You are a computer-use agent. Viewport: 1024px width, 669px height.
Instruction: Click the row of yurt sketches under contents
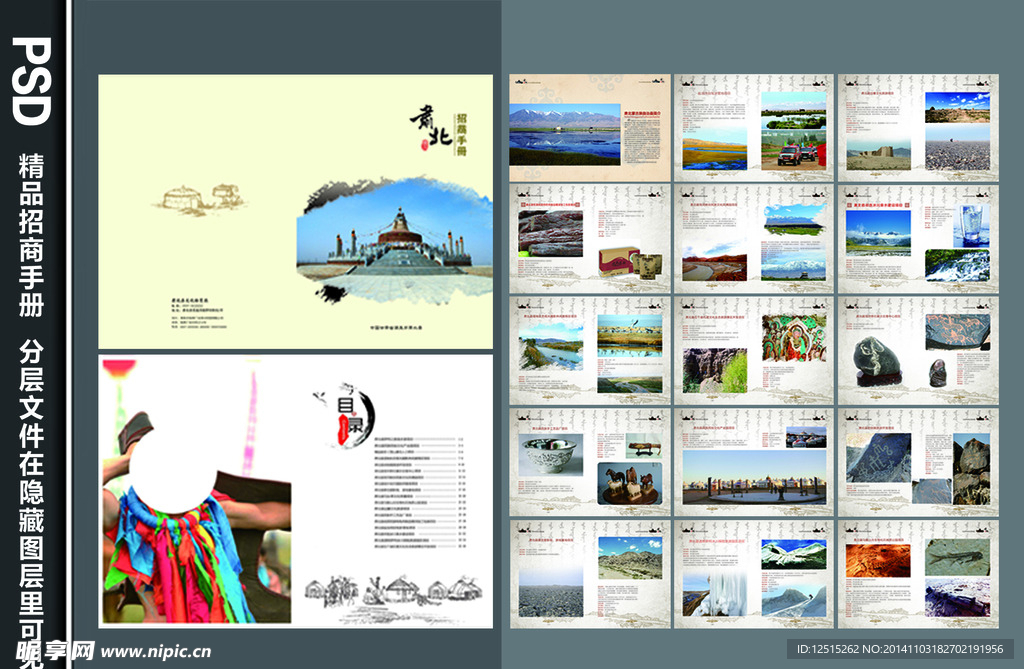392,589
